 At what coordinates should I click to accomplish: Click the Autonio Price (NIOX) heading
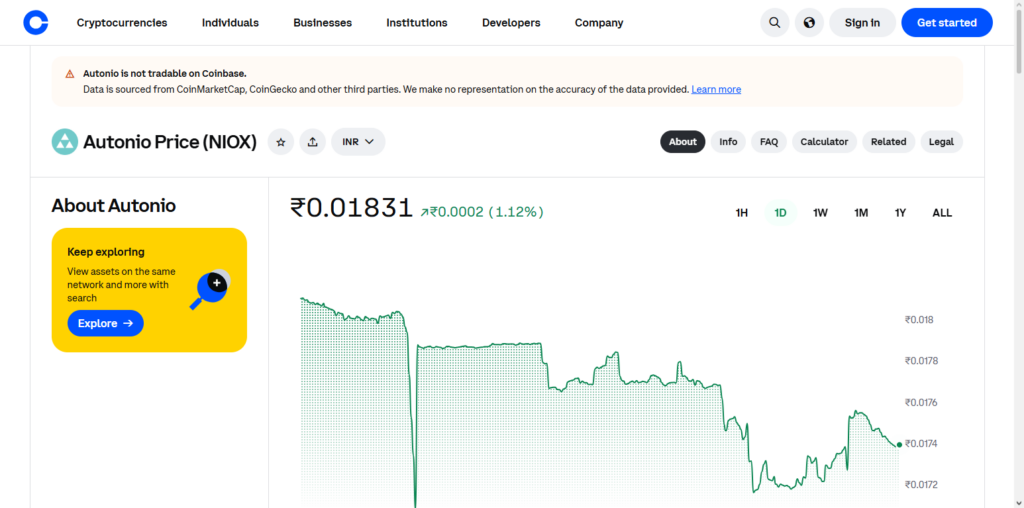coord(170,142)
